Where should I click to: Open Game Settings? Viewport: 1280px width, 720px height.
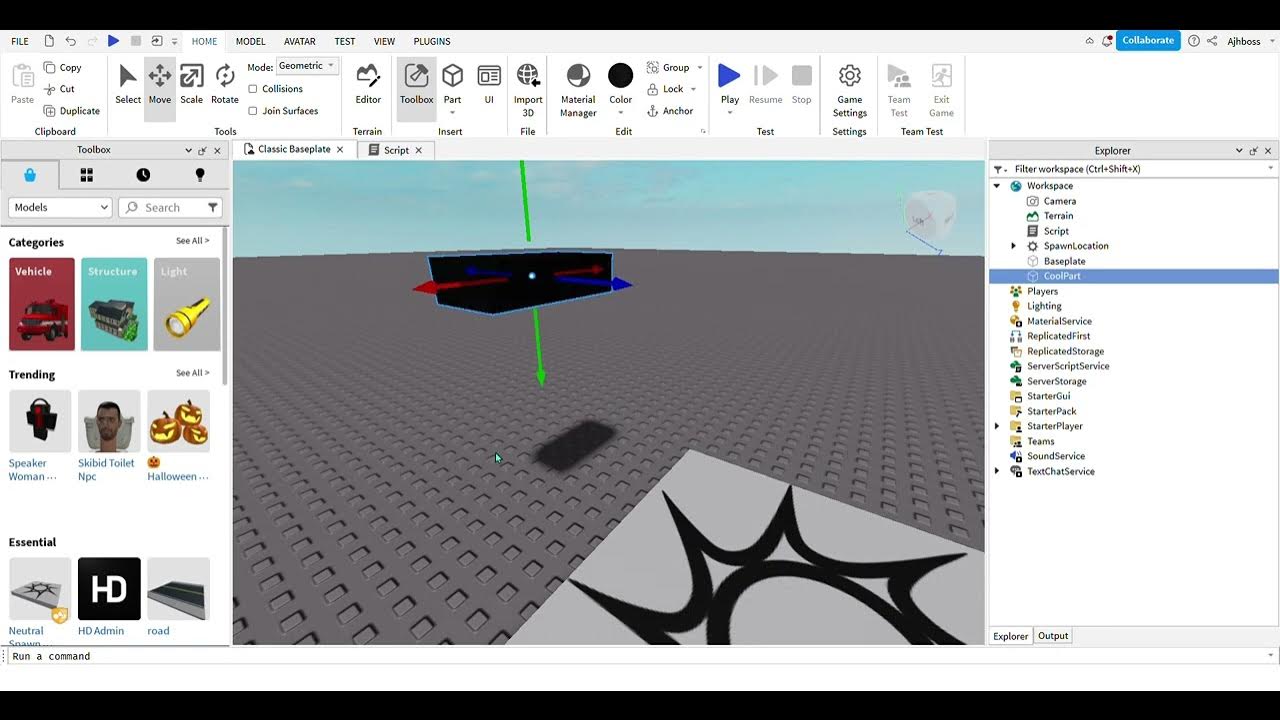(x=850, y=90)
